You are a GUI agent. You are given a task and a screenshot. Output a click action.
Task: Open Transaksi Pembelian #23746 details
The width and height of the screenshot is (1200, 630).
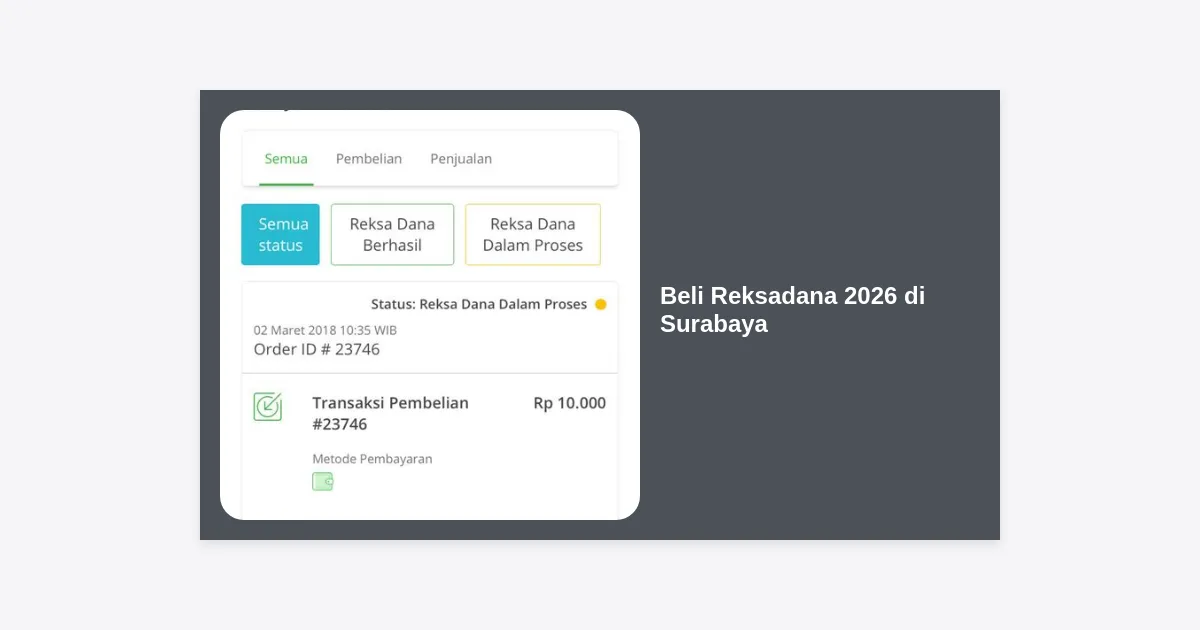pos(390,413)
